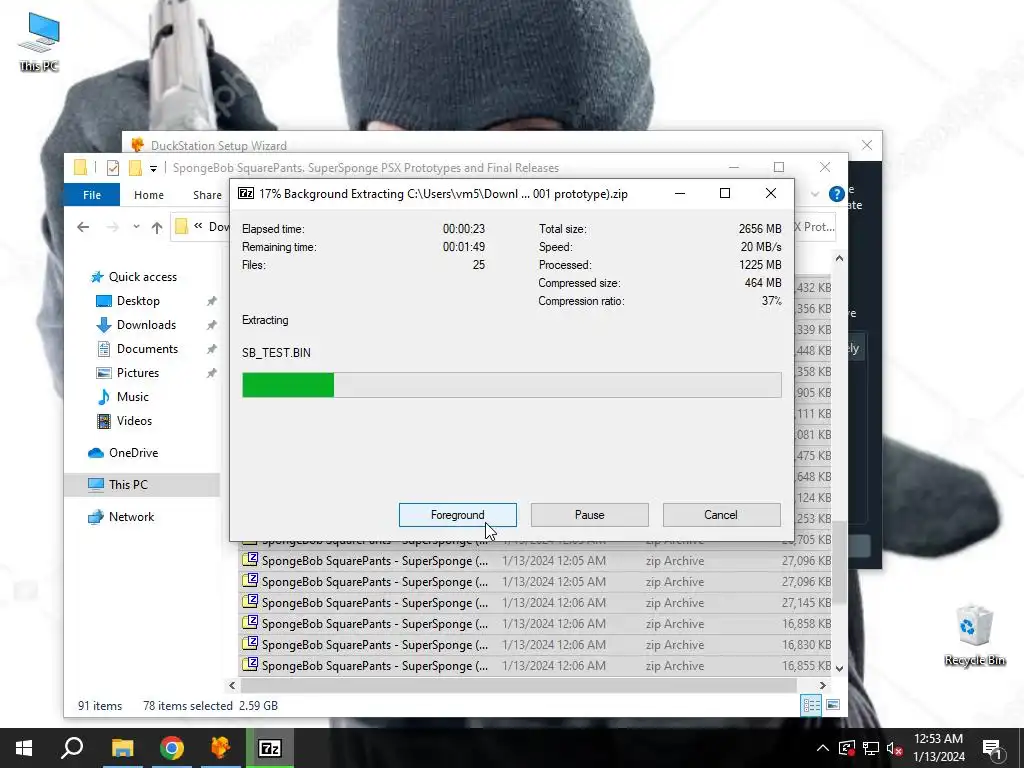1024x768 pixels.
Task: Open taskbar search magnifier
Action: coord(72,748)
